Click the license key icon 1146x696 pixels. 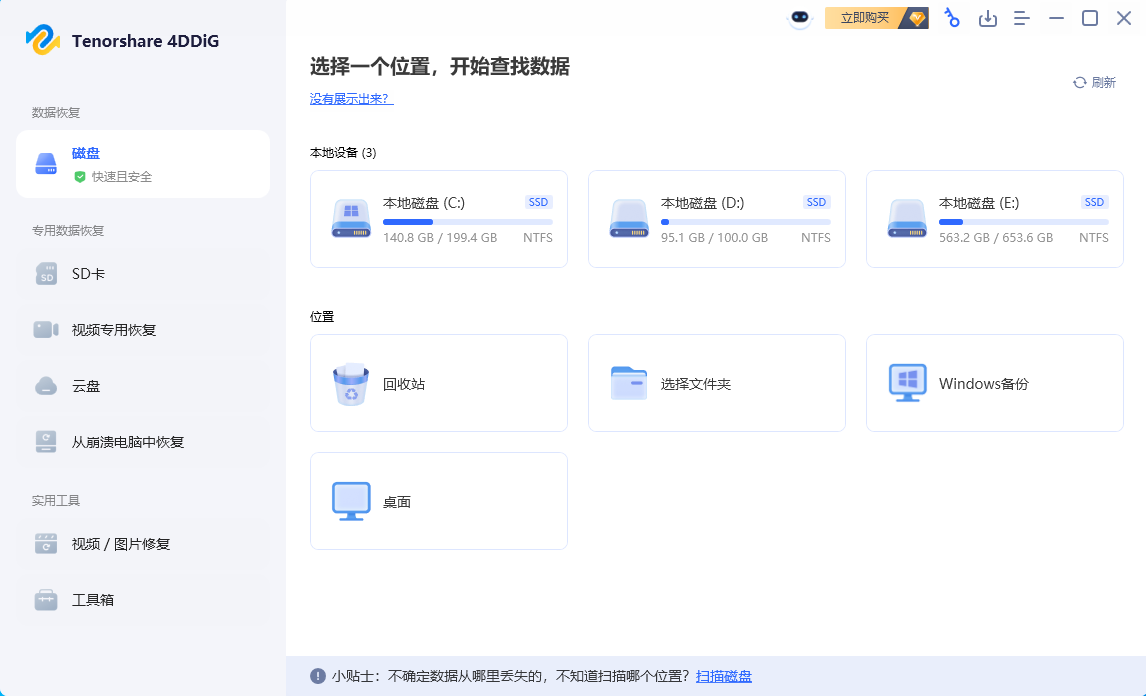951,17
